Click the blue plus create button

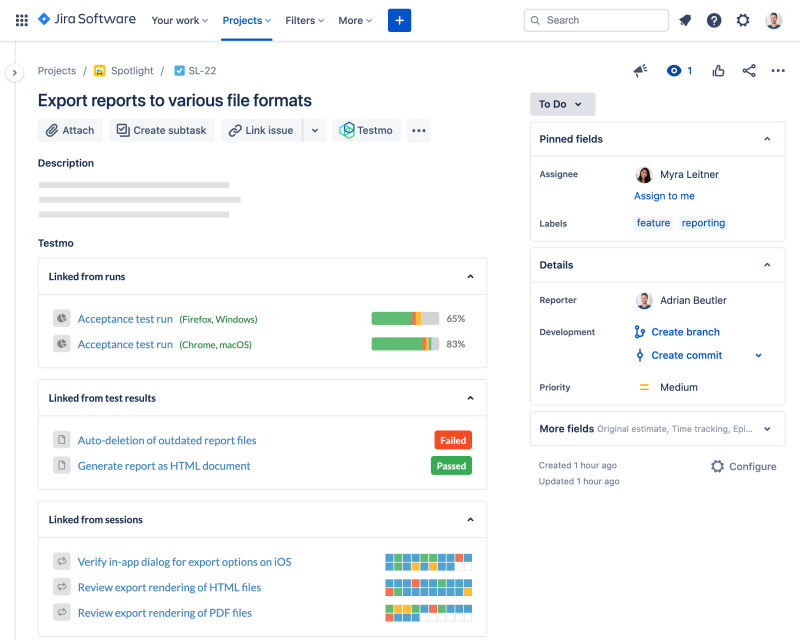[399, 20]
